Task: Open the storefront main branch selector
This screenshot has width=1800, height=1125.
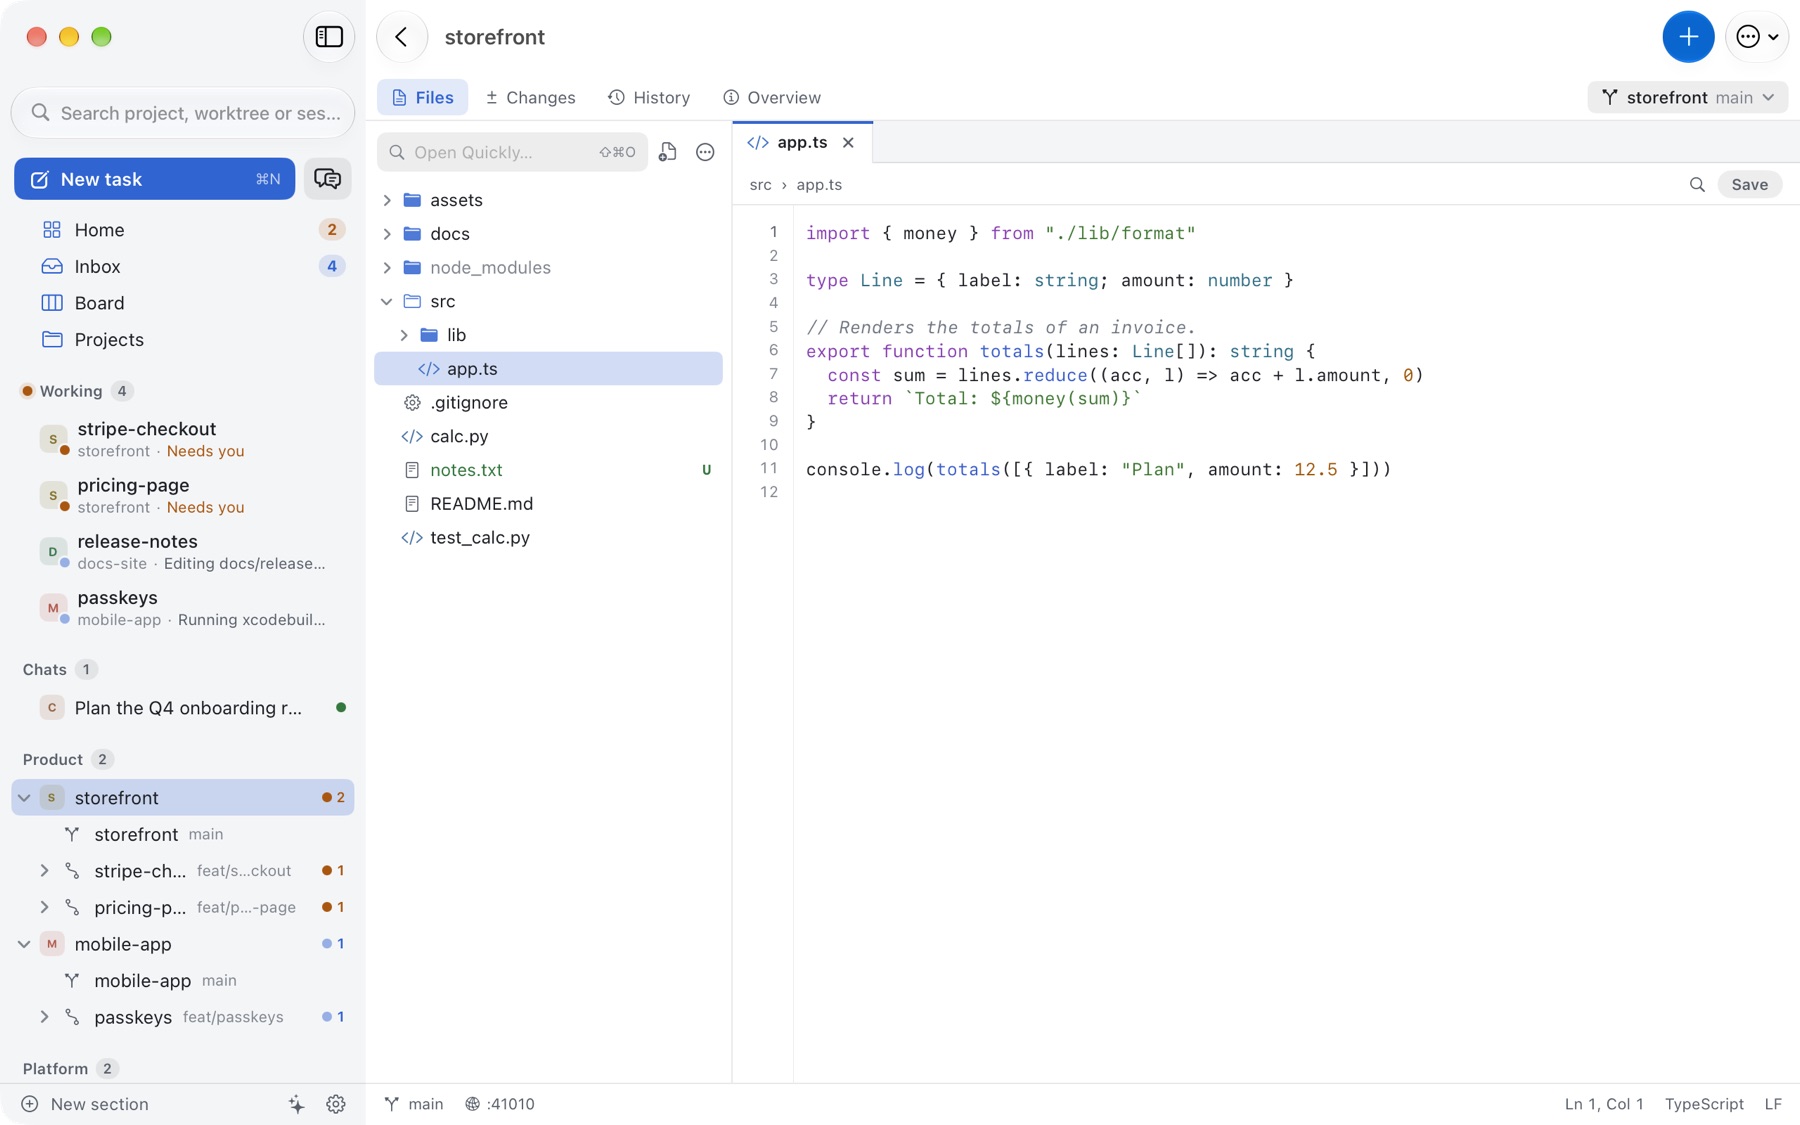Action: point(1687,97)
